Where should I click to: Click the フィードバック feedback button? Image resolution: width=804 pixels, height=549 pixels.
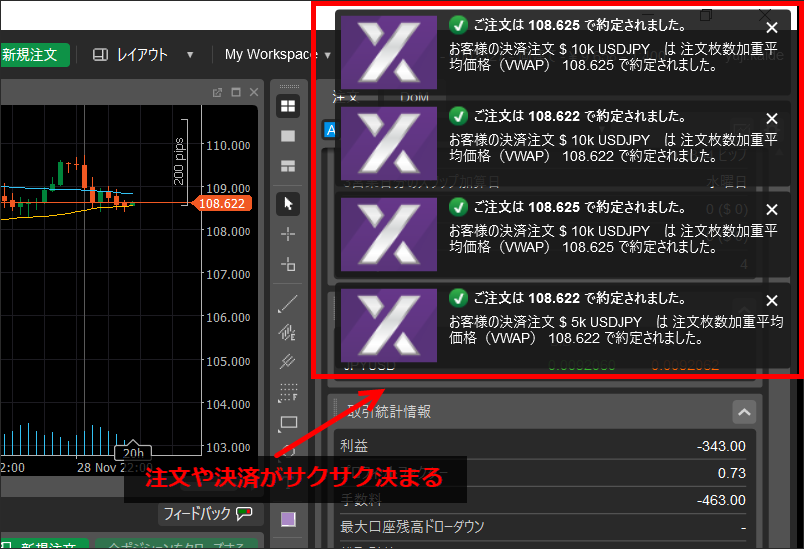(205, 514)
